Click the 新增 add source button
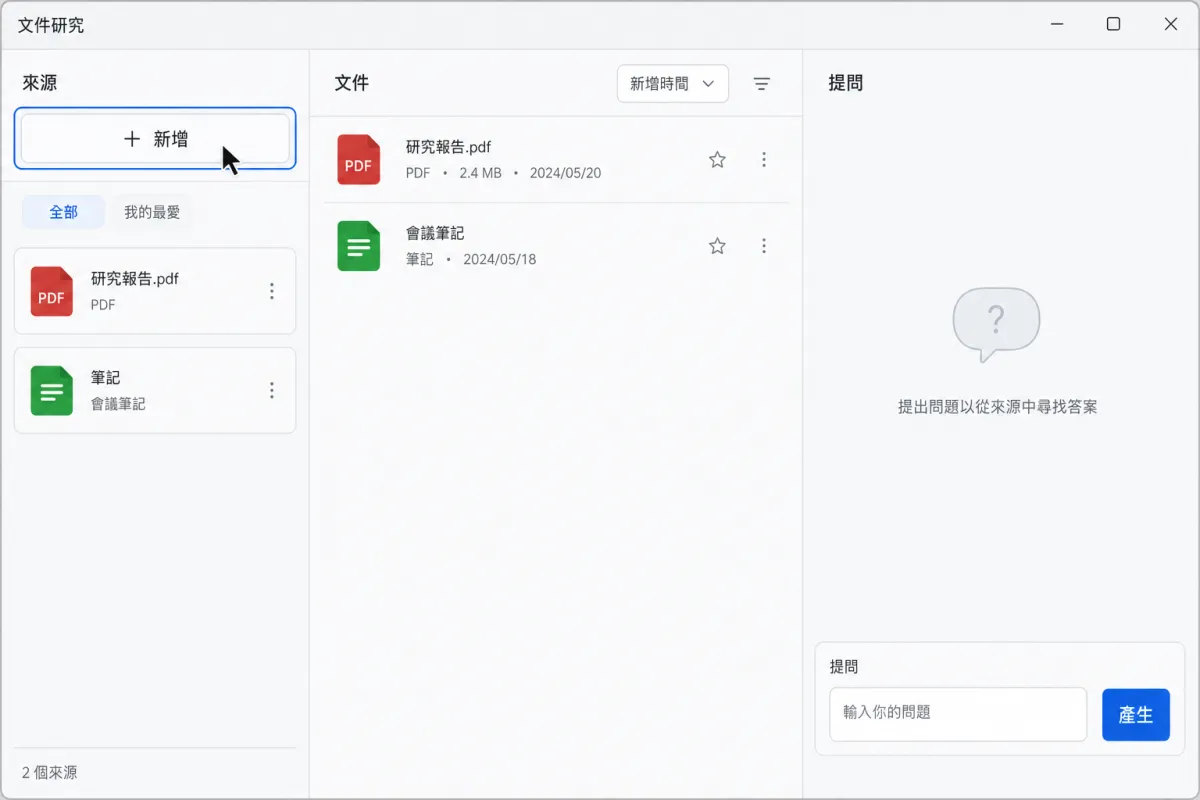1200x800 pixels. click(155, 139)
